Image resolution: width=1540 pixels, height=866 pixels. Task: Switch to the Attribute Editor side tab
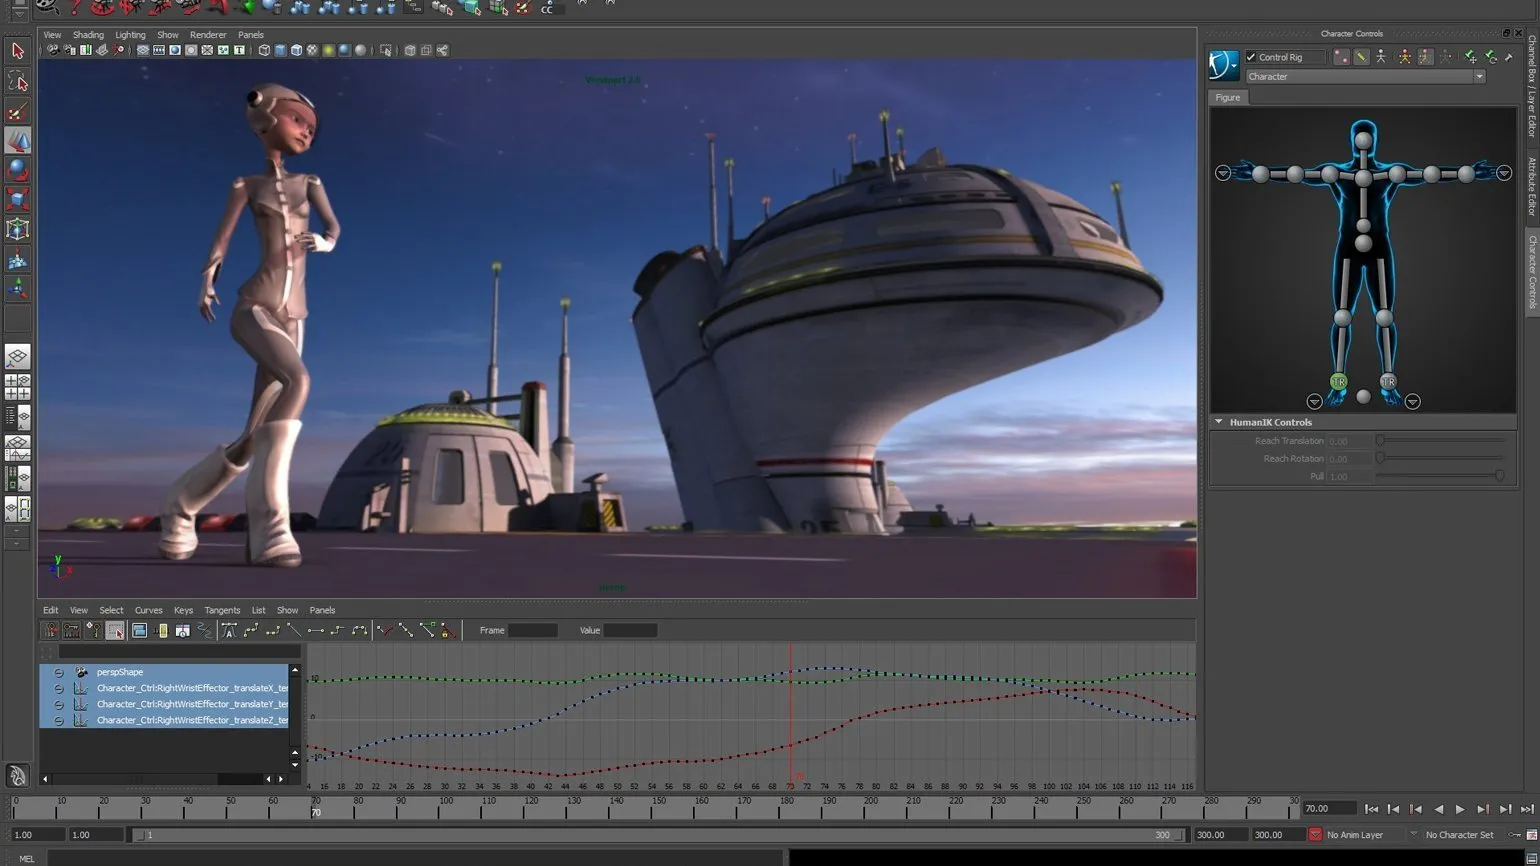click(1531, 185)
